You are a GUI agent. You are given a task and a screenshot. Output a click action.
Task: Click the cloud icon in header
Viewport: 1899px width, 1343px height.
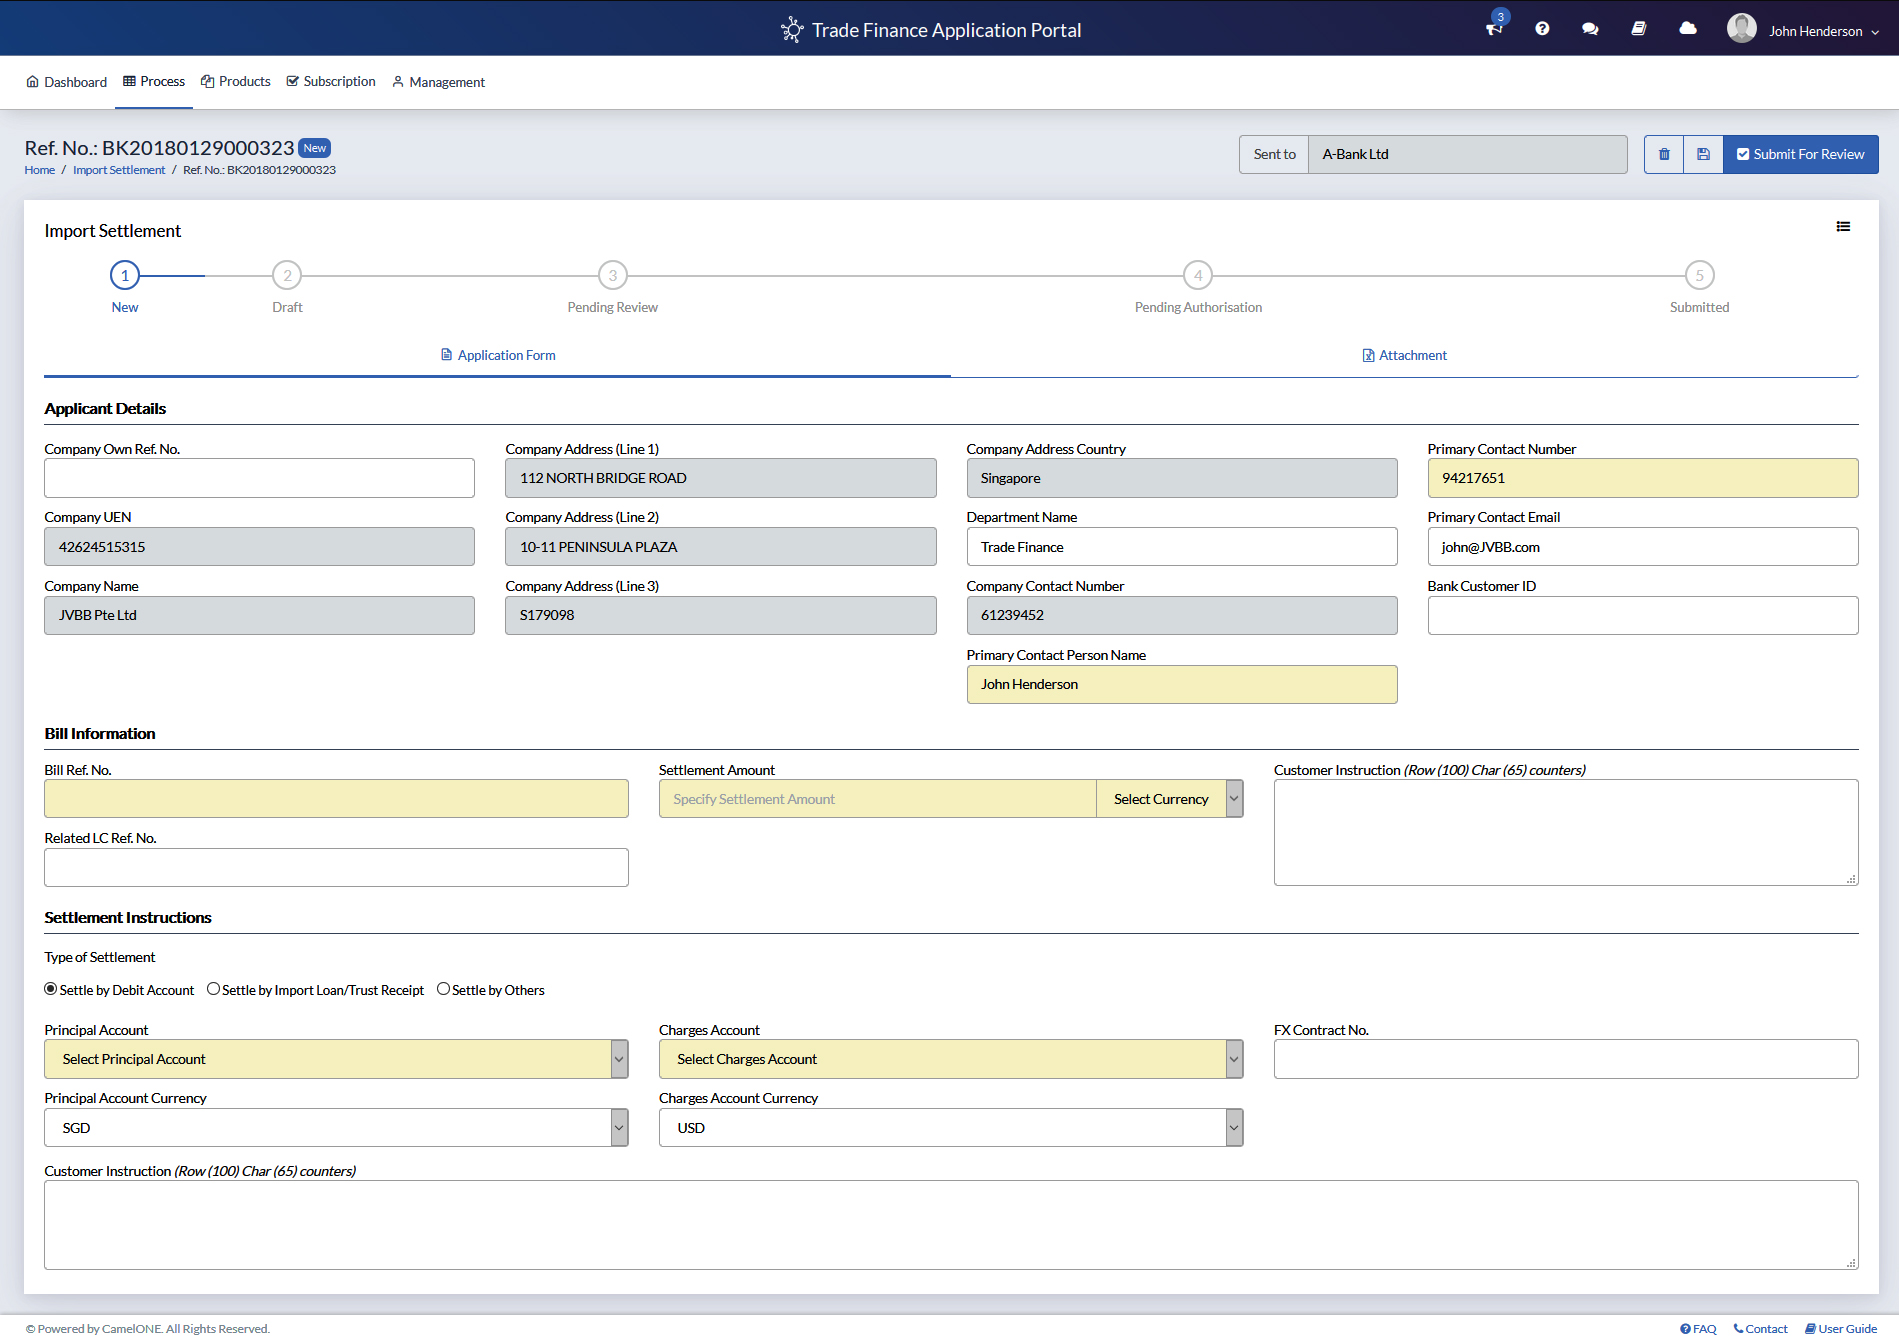tap(1688, 29)
